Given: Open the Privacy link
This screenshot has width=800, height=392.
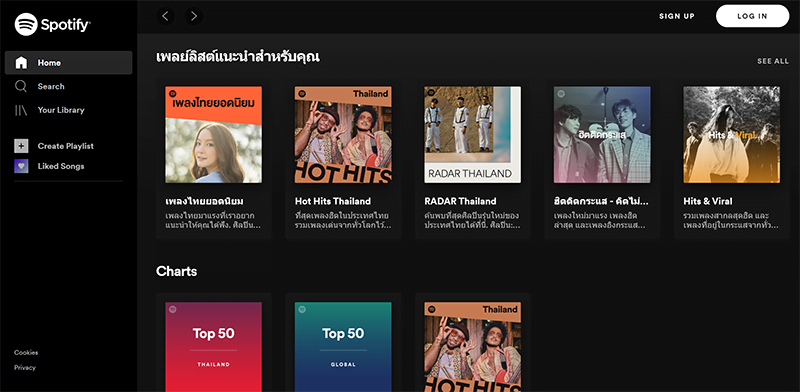Looking at the screenshot, I should tap(25, 368).
